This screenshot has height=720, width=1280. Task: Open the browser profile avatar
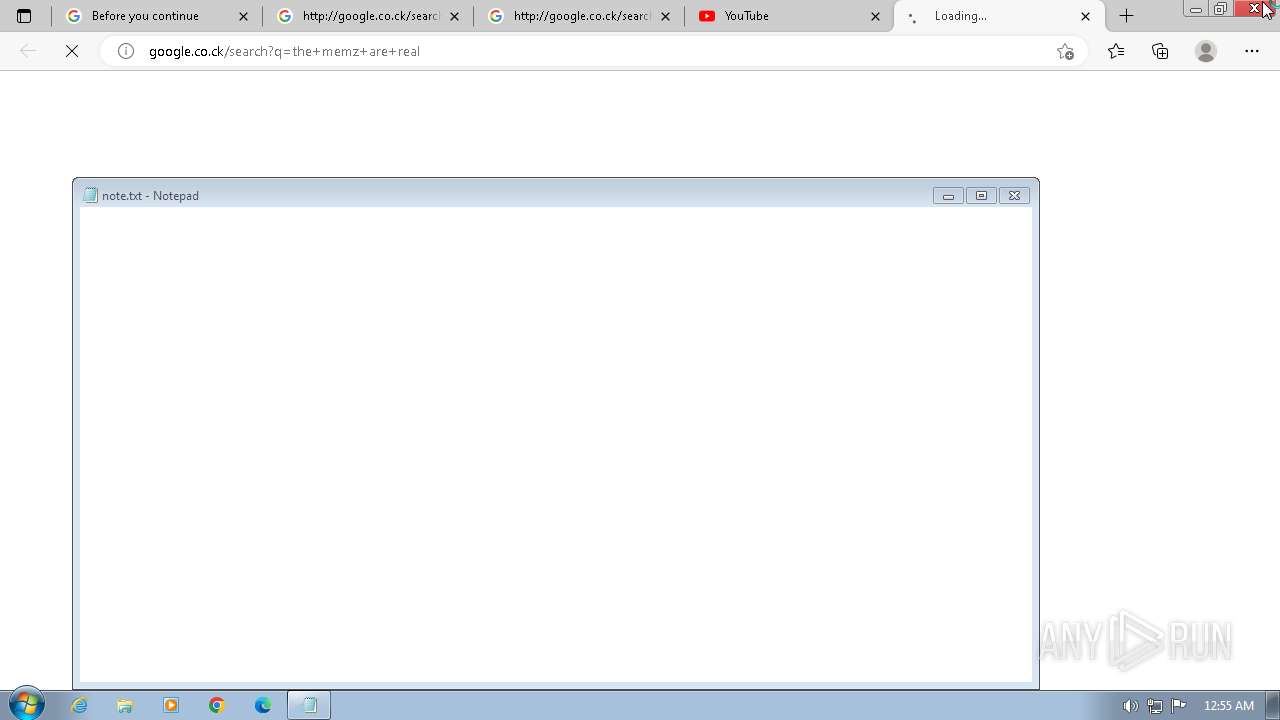pyautogui.click(x=1206, y=51)
